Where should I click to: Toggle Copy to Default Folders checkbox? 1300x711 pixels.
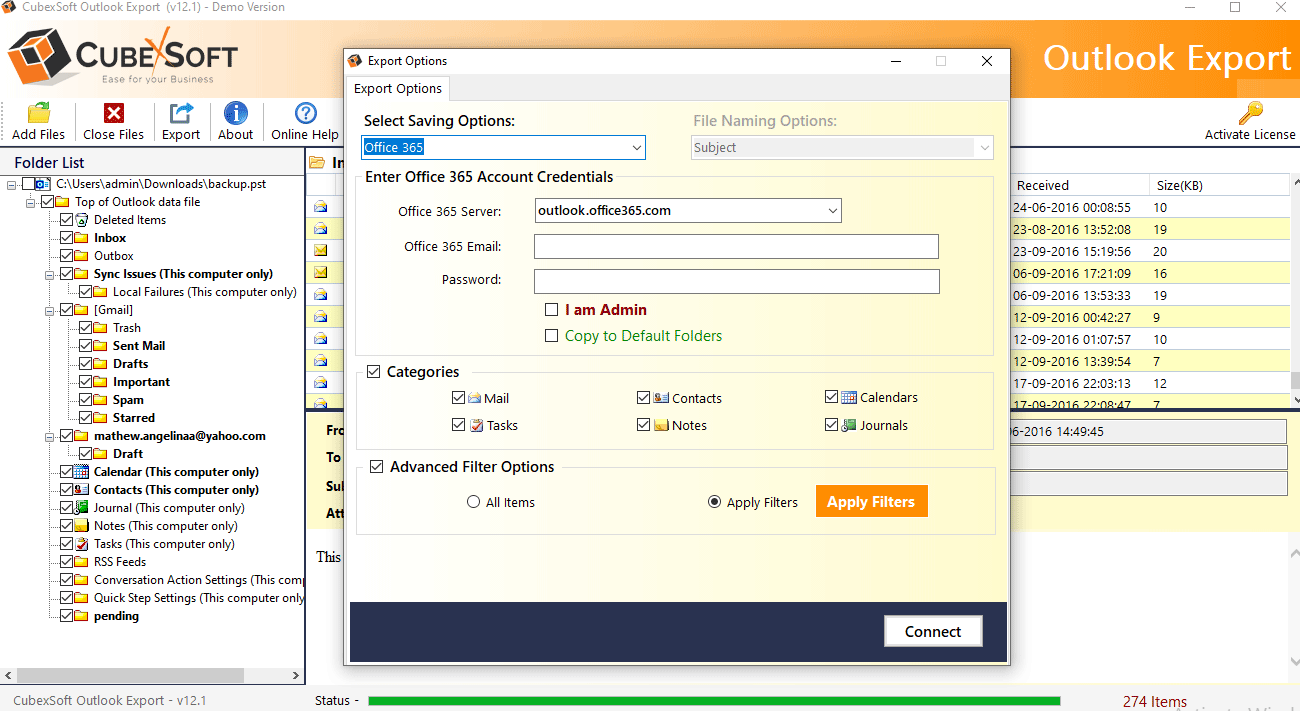pyautogui.click(x=551, y=336)
